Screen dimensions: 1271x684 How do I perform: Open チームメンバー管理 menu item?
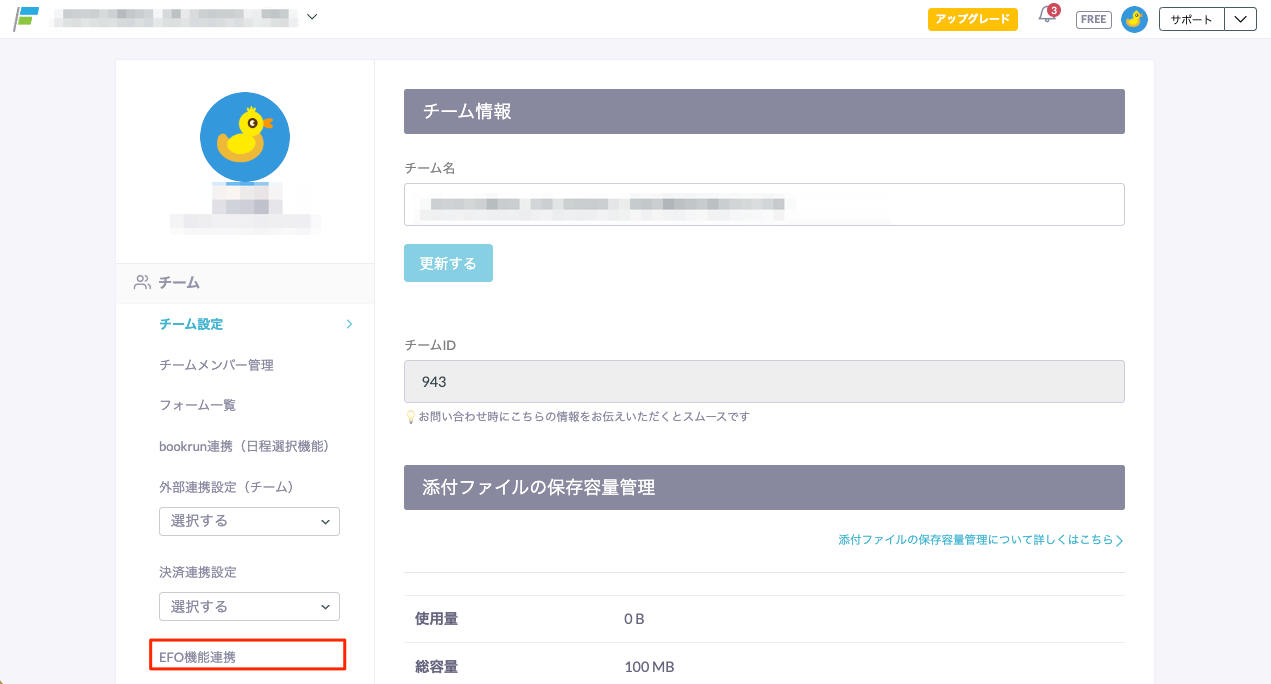216,365
